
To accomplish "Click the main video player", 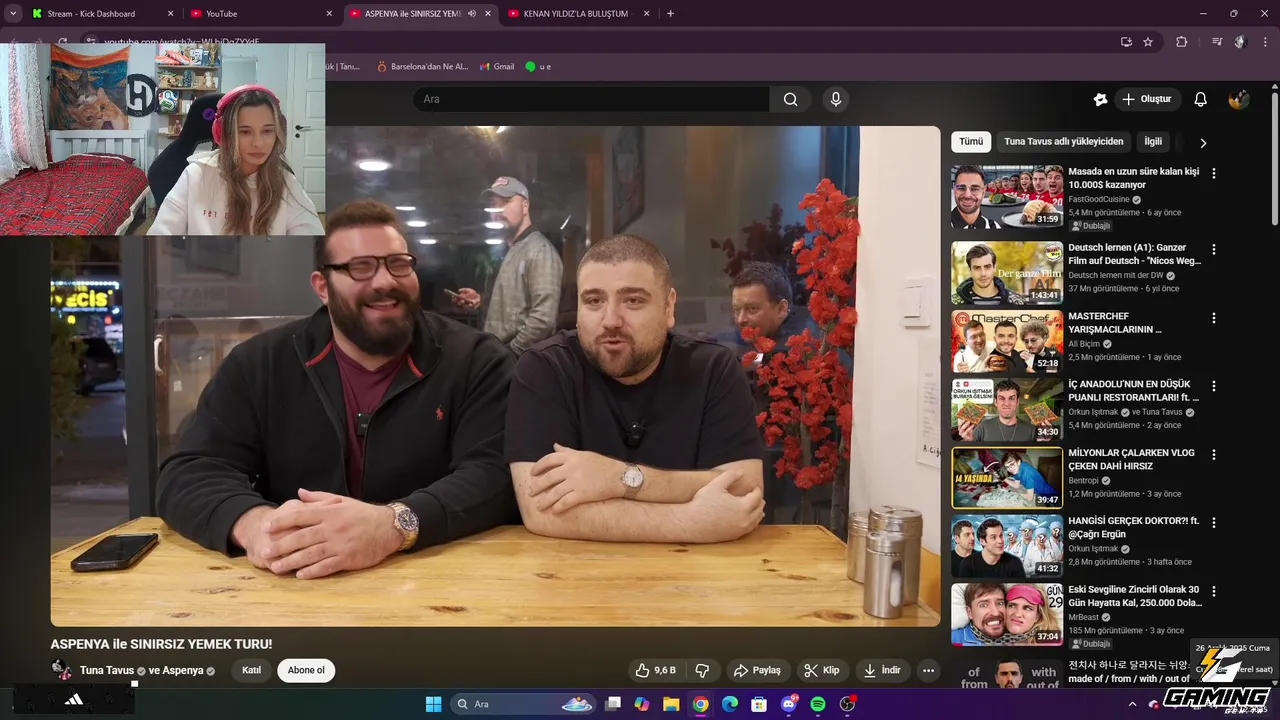I will point(495,376).
